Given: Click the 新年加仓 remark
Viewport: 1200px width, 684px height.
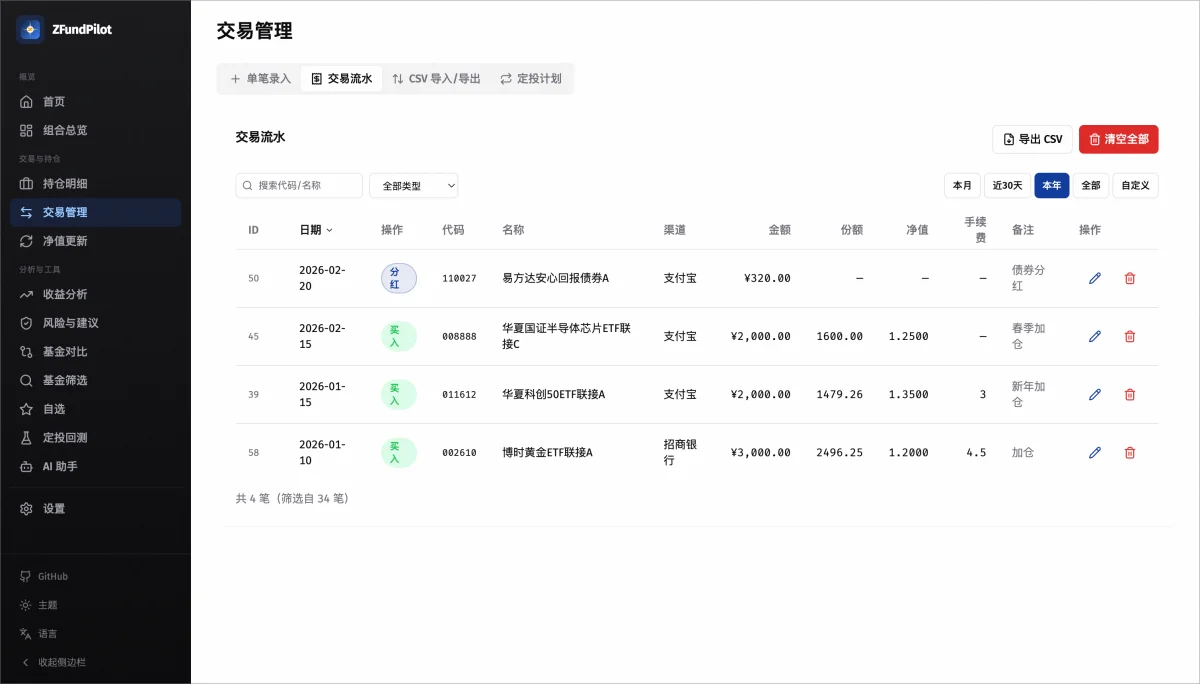Looking at the screenshot, I should (x=1029, y=394).
